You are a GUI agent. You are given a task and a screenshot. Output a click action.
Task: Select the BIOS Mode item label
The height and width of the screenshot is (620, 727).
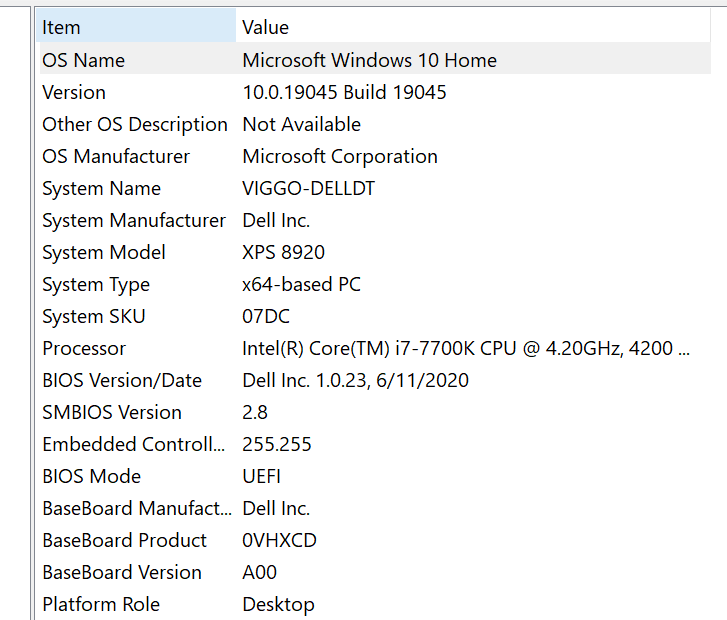[x=91, y=476]
